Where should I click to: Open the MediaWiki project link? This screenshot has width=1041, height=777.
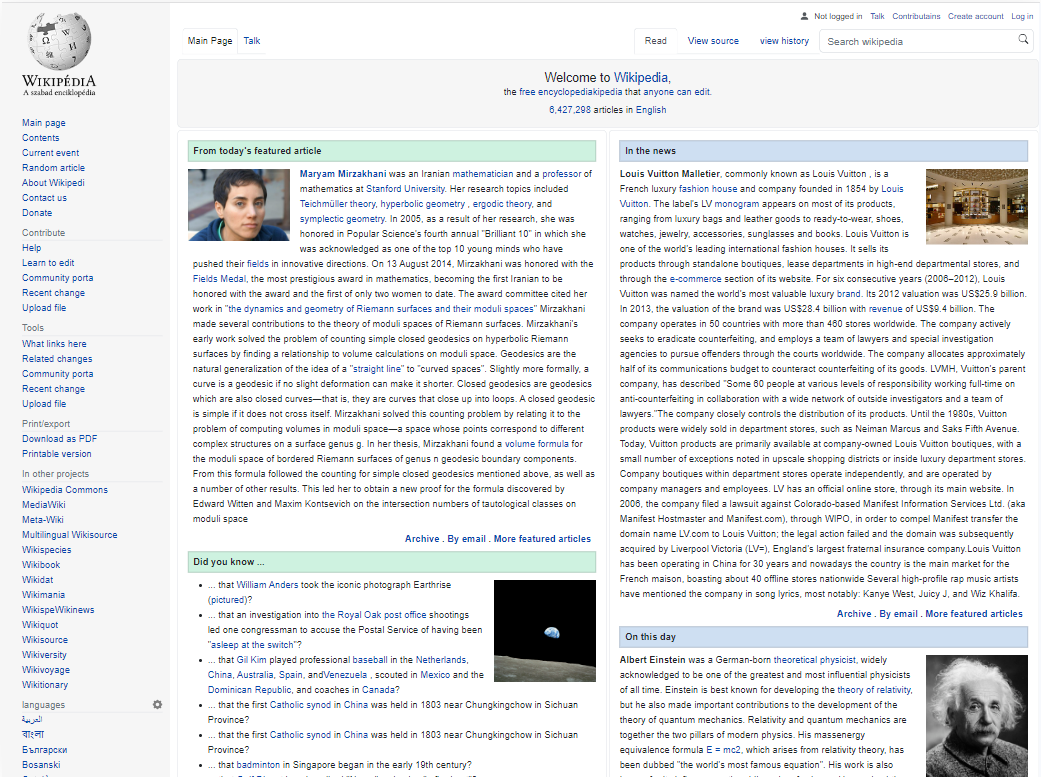tap(44, 505)
